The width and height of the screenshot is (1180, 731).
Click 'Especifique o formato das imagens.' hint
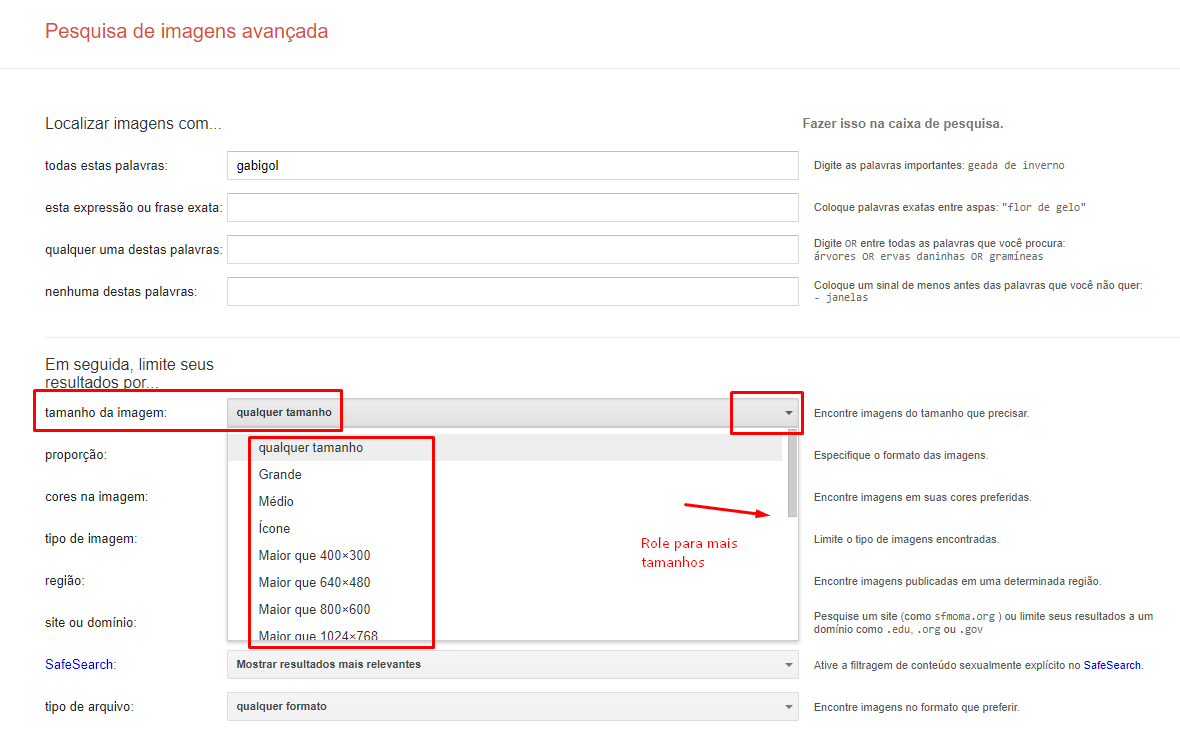(901, 455)
